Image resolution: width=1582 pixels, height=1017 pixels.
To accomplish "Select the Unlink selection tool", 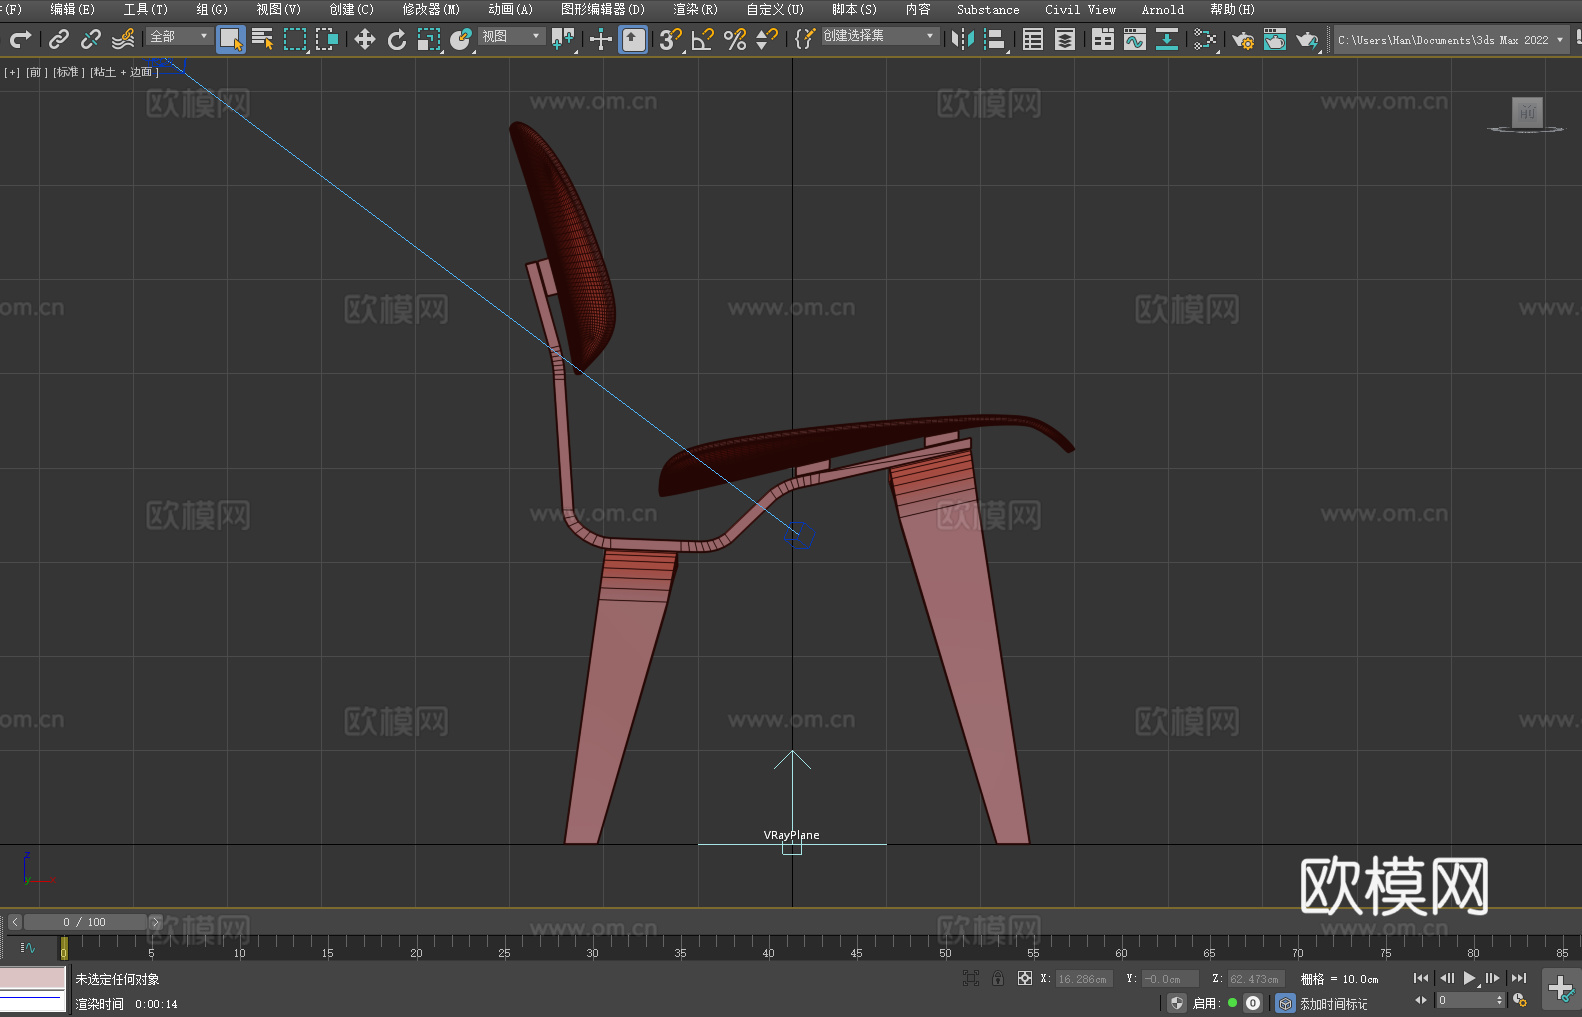I will point(91,39).
